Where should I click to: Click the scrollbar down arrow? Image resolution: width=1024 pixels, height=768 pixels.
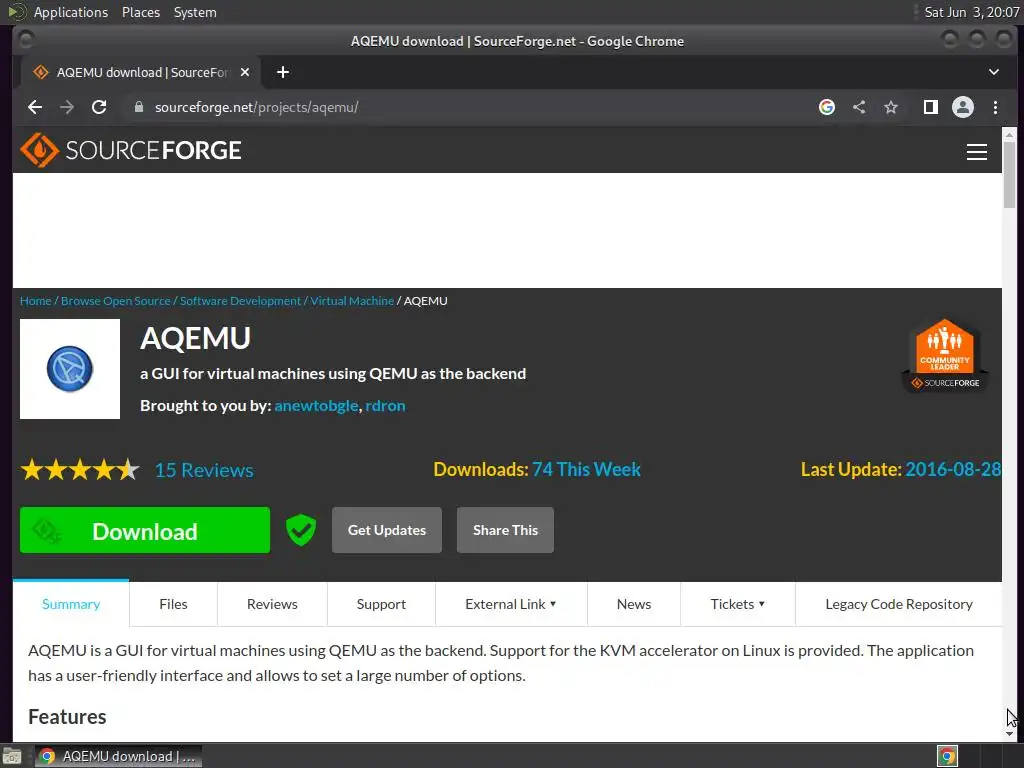pos(1009,734)
